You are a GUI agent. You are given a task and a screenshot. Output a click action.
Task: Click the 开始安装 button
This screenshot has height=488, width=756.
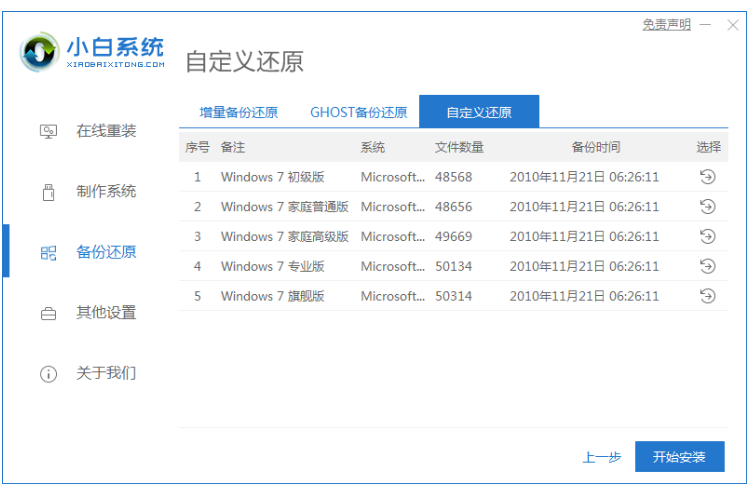pos(679,457)
